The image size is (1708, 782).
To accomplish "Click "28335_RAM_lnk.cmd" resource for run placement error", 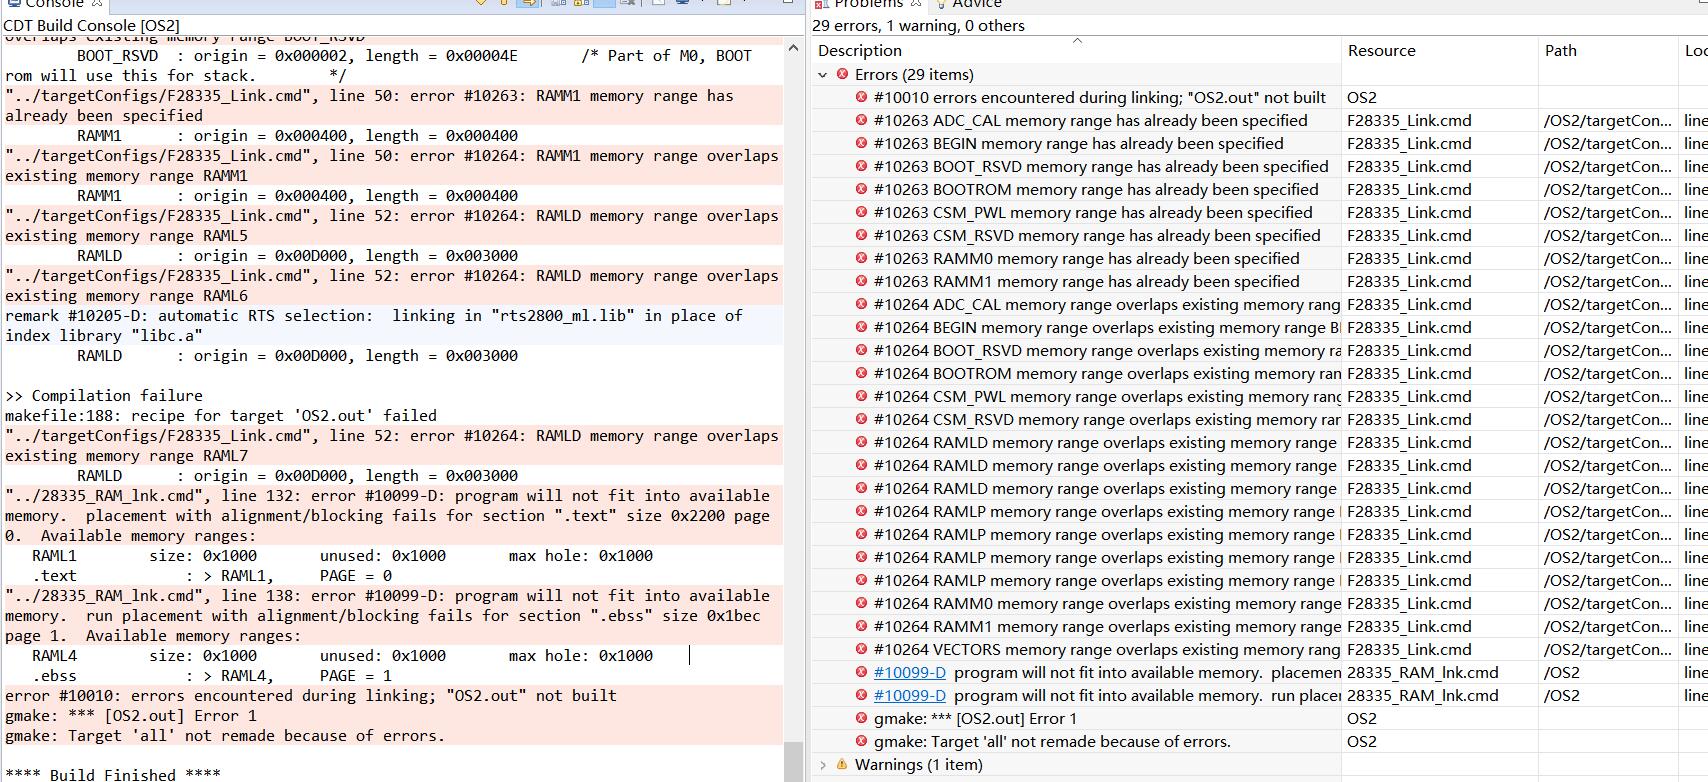I will click(1423, 696).
